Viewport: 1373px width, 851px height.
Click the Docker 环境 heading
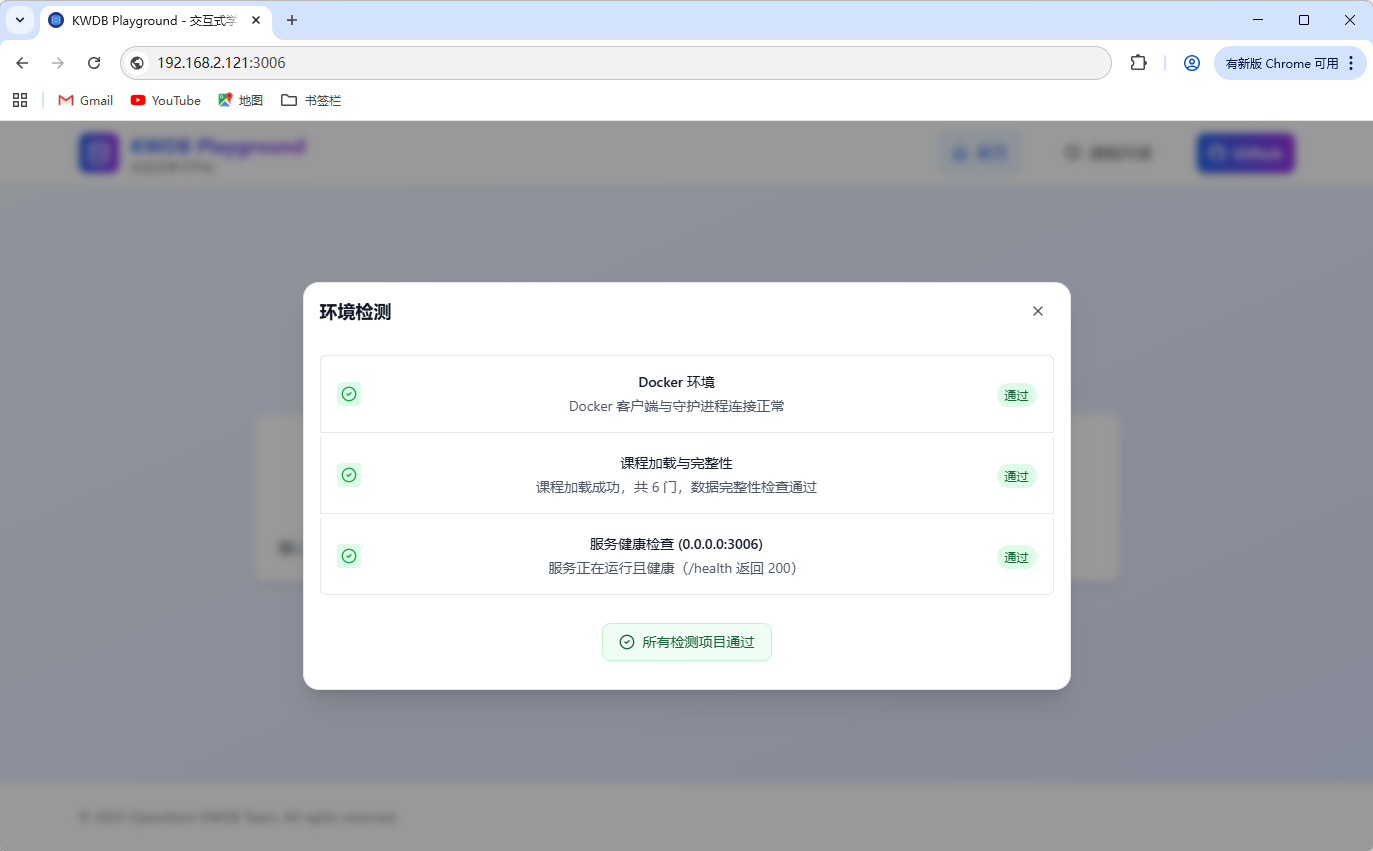pyautogui.click(x=677, y=382)
